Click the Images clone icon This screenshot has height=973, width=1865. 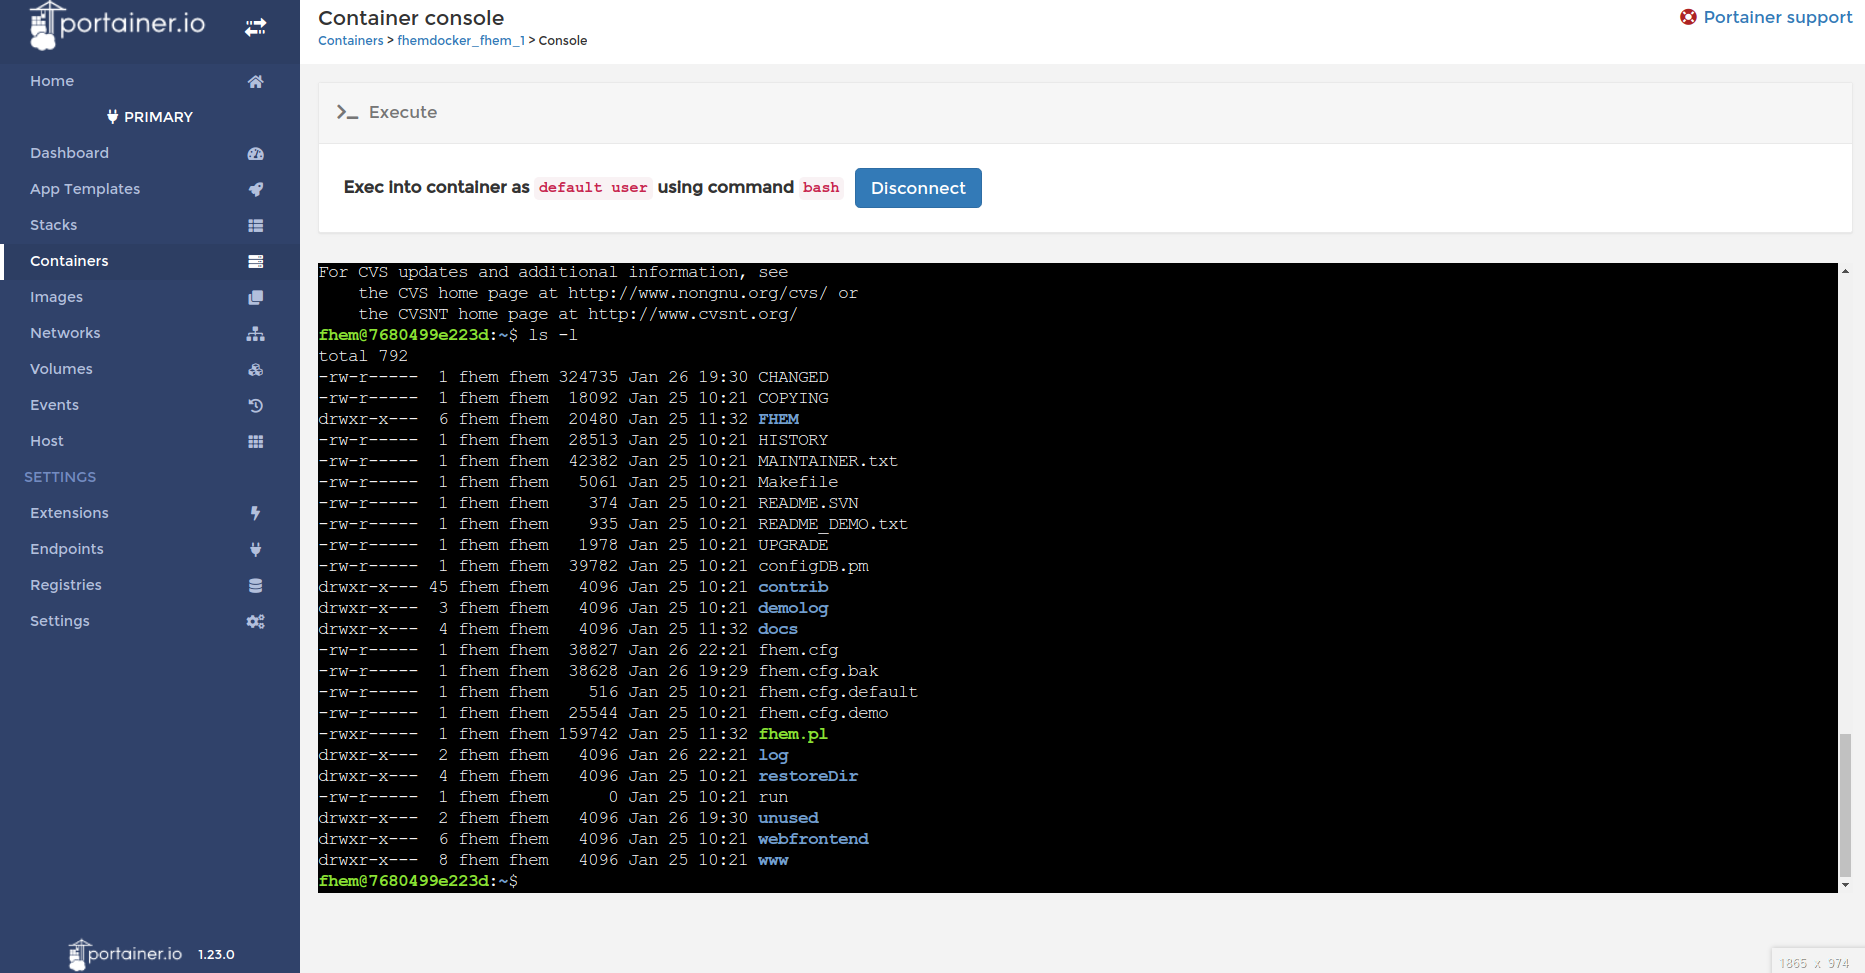256,297
